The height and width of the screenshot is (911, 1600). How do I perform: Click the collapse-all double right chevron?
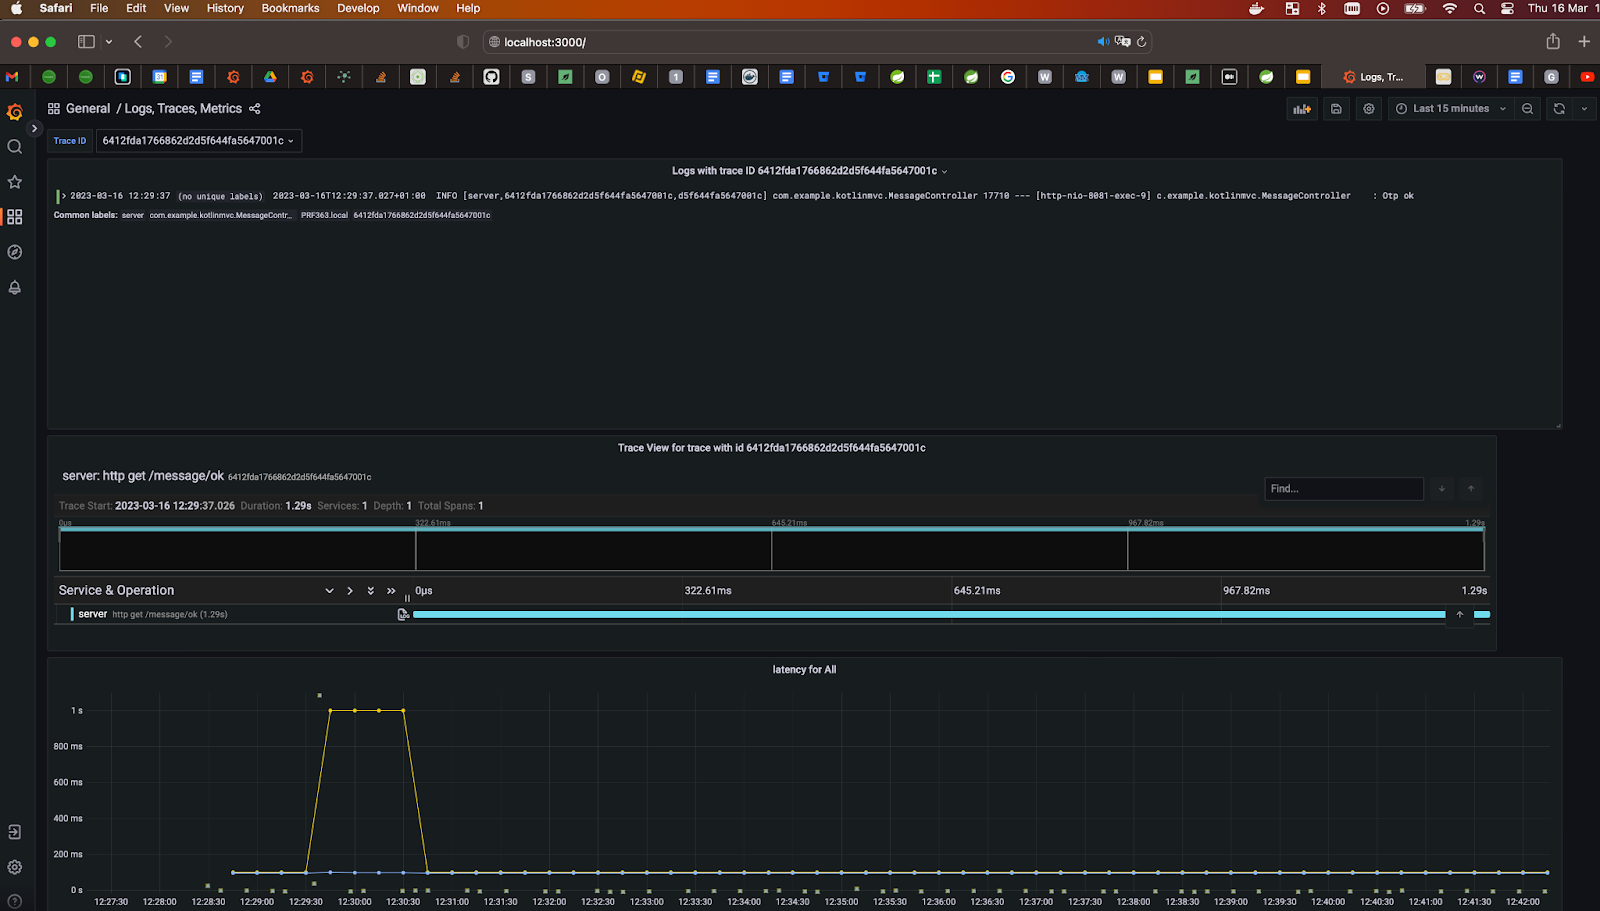point(391,591)
